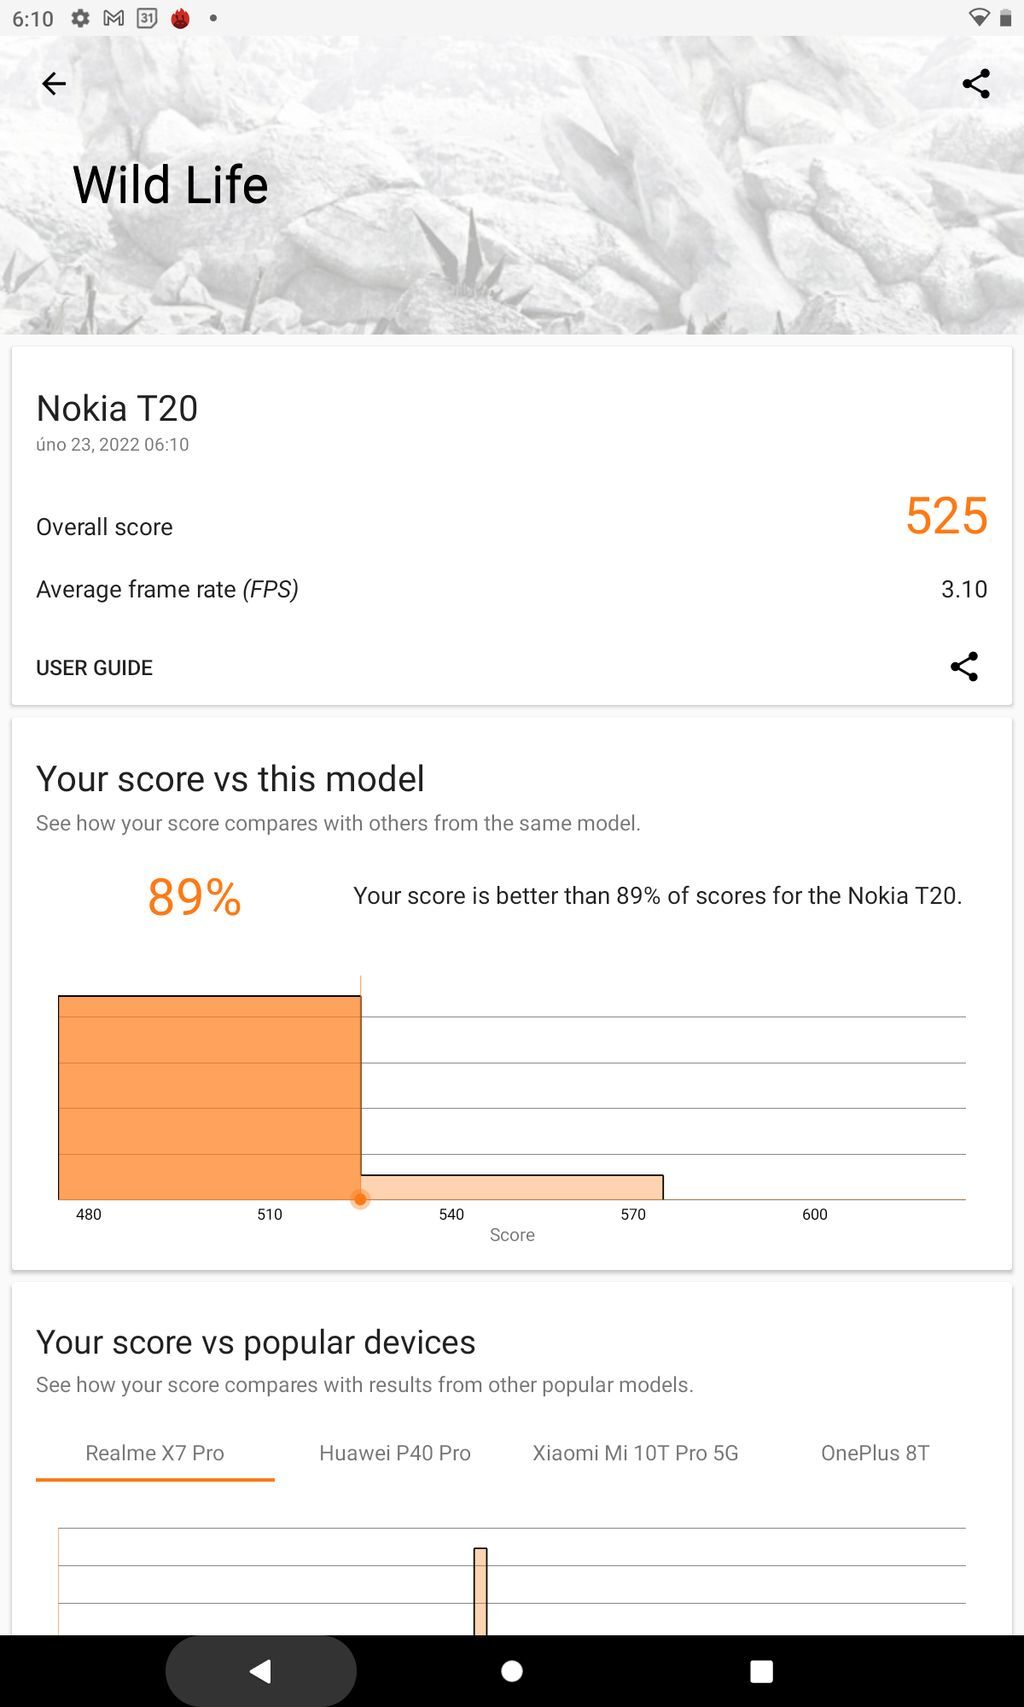The image size is (1024, 1707).
Task: Select the tall orange bar in the score chart
Action: tap(208, 1095)
